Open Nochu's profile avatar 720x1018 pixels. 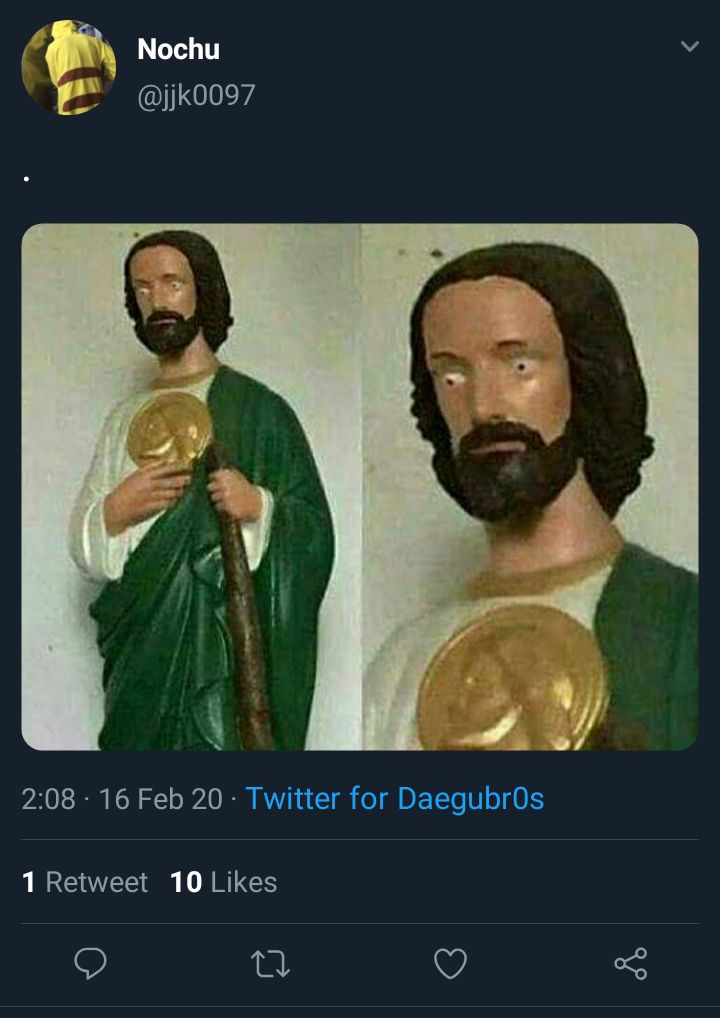[68, 67]
